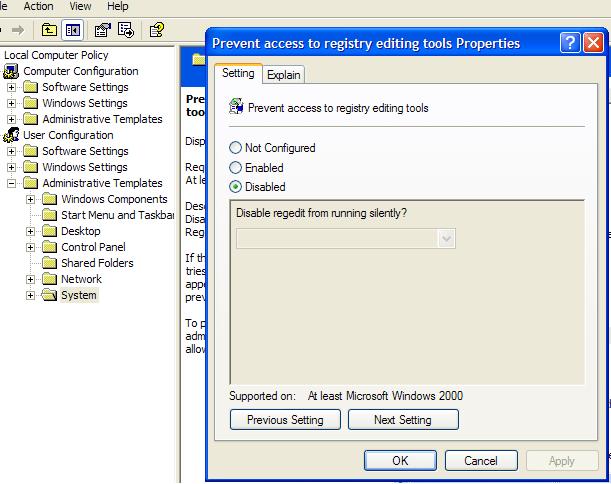Click the dialog's question mark help button
The width and height of the screenshot is (611, 484).
click(570, 43)
